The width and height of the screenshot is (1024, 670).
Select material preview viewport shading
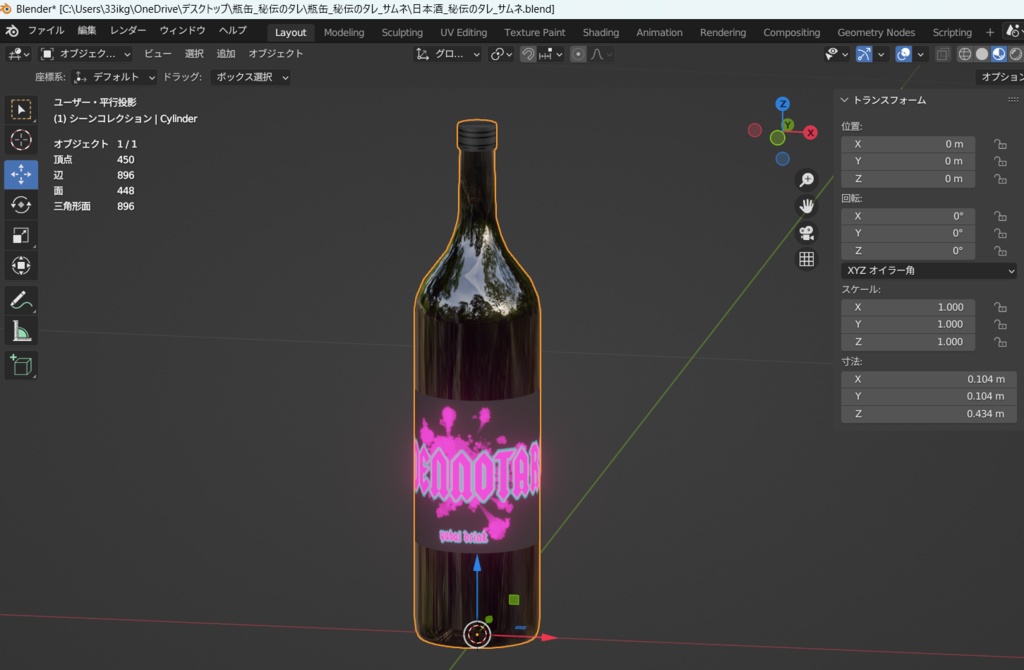[x=999, y=55]
